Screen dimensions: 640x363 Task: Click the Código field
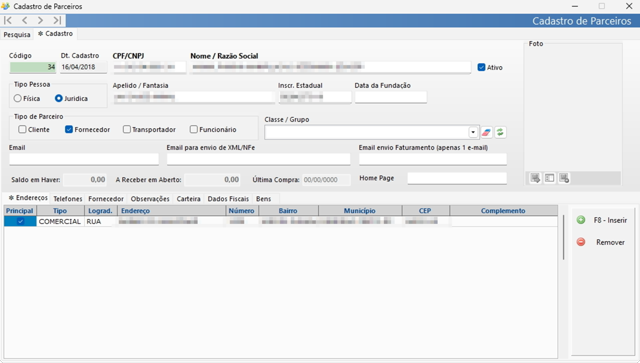(33, 67)
